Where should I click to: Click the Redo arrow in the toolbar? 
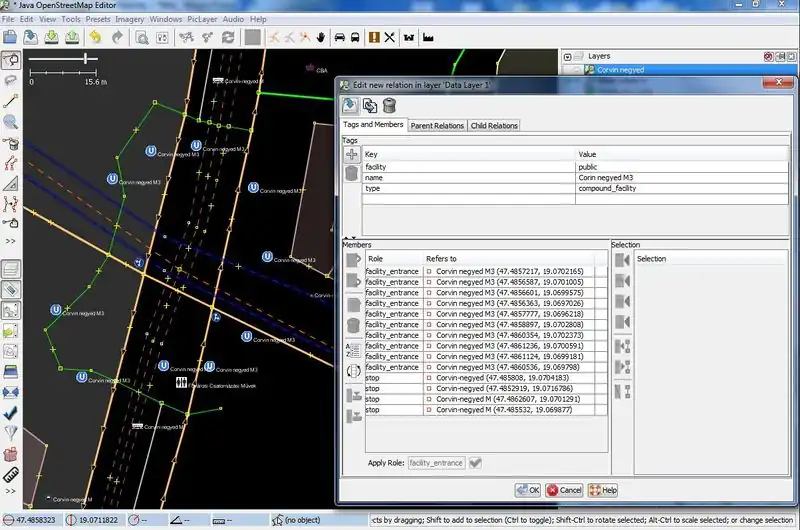point(117,37)
